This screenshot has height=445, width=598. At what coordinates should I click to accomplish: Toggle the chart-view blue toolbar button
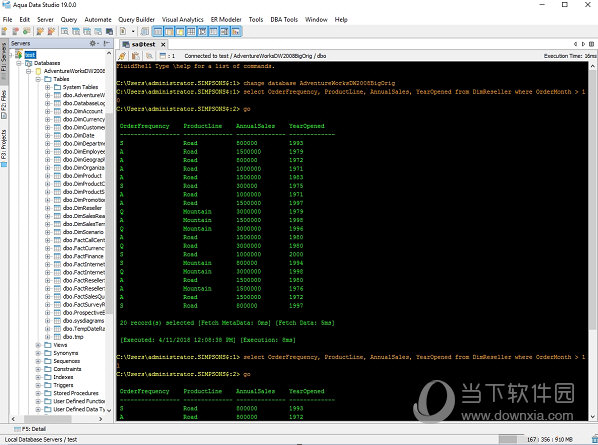[x=236, y=31]
